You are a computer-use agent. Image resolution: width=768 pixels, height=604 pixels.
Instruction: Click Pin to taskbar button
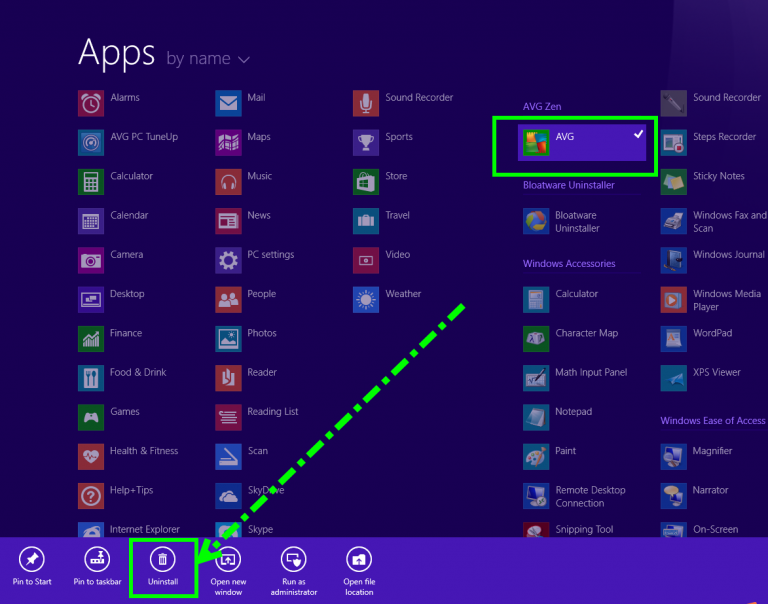pyautogui.click(x=97, y=566)
